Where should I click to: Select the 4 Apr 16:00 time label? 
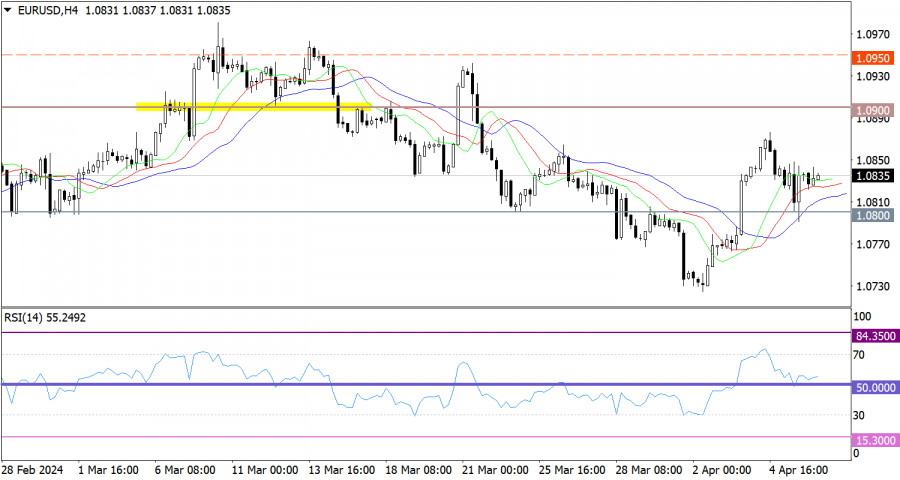tap(799, 470)
